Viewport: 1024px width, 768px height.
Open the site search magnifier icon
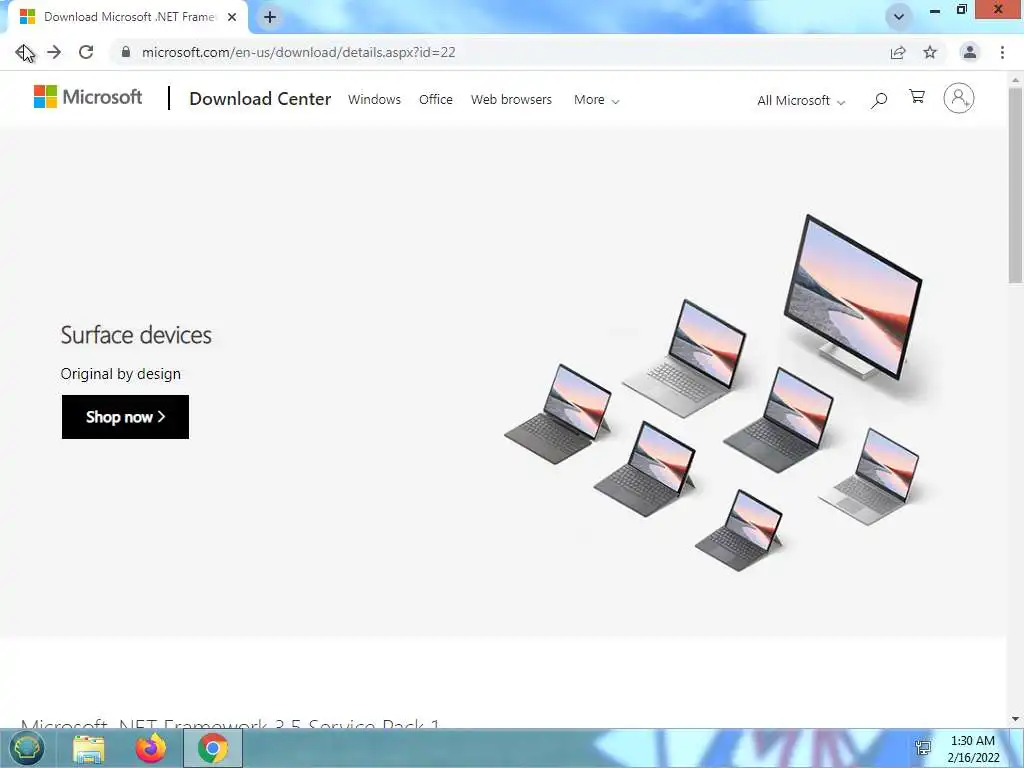click(x=879, y=100)
